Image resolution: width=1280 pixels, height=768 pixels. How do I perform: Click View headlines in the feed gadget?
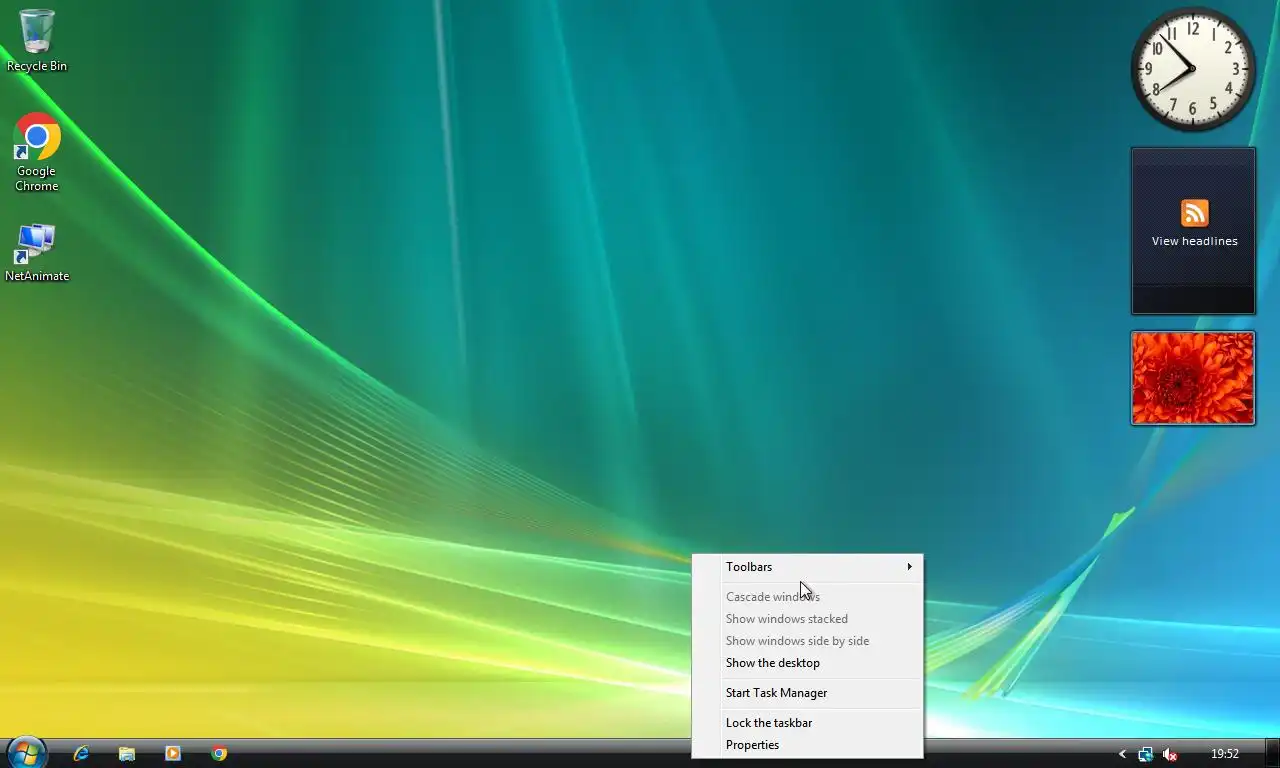[x=1194, y=241]
